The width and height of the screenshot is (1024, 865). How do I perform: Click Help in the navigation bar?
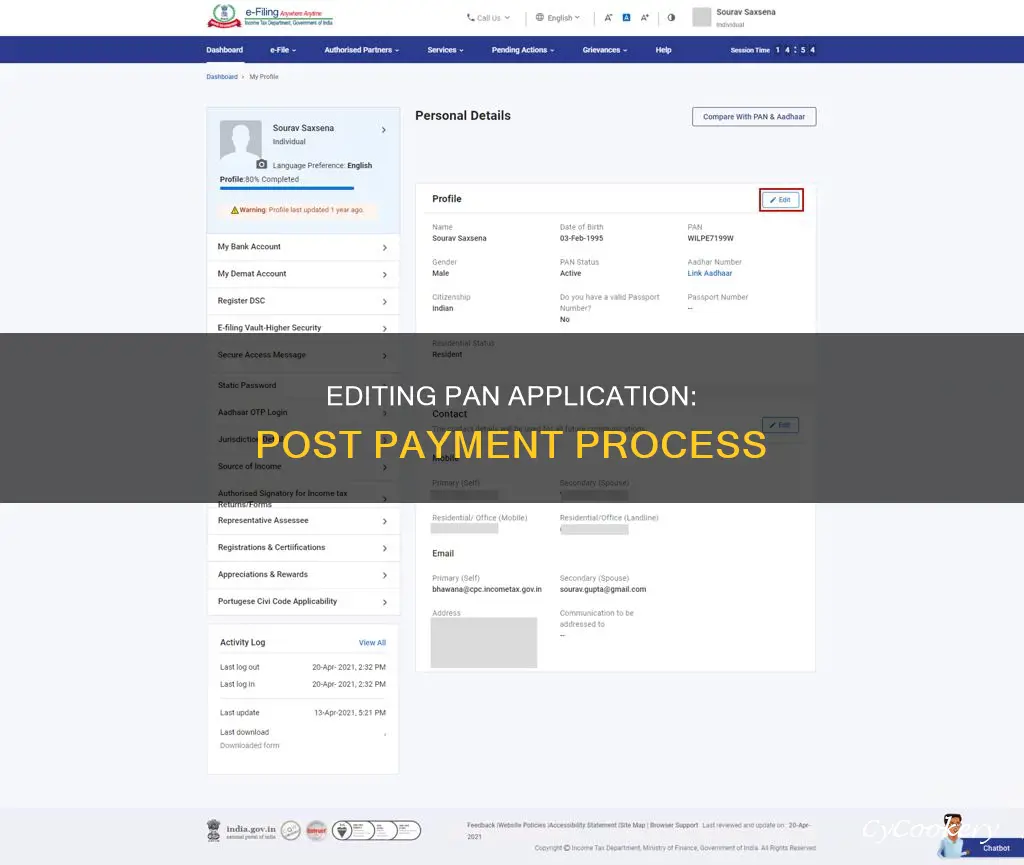click(664, 50)
